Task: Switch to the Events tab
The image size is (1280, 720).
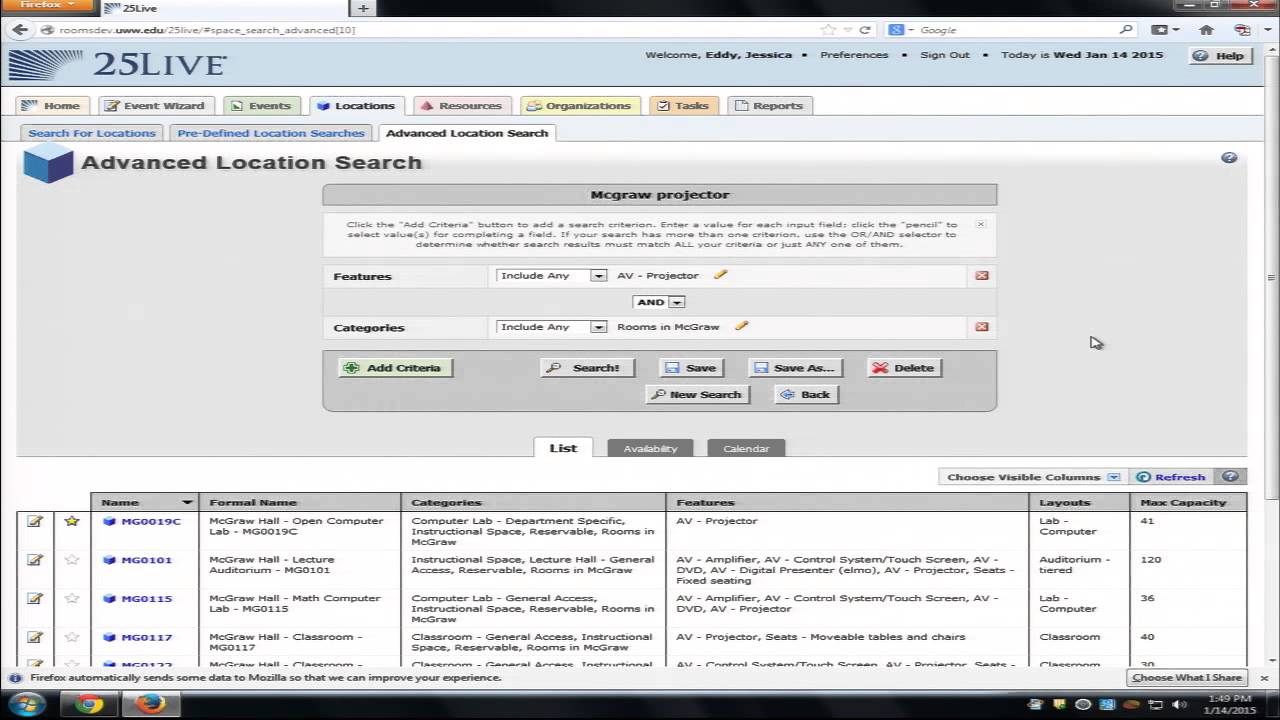Action: click(260, 105)
